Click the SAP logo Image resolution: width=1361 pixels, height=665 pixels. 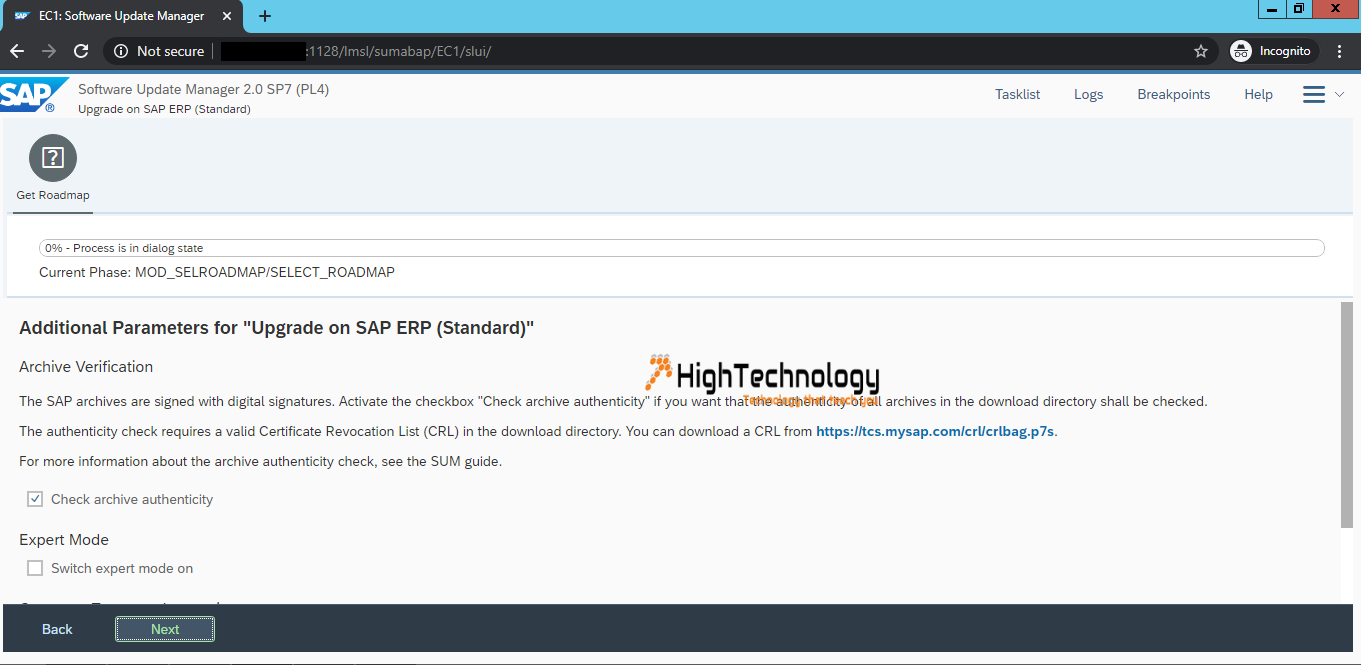pos(34,95)
